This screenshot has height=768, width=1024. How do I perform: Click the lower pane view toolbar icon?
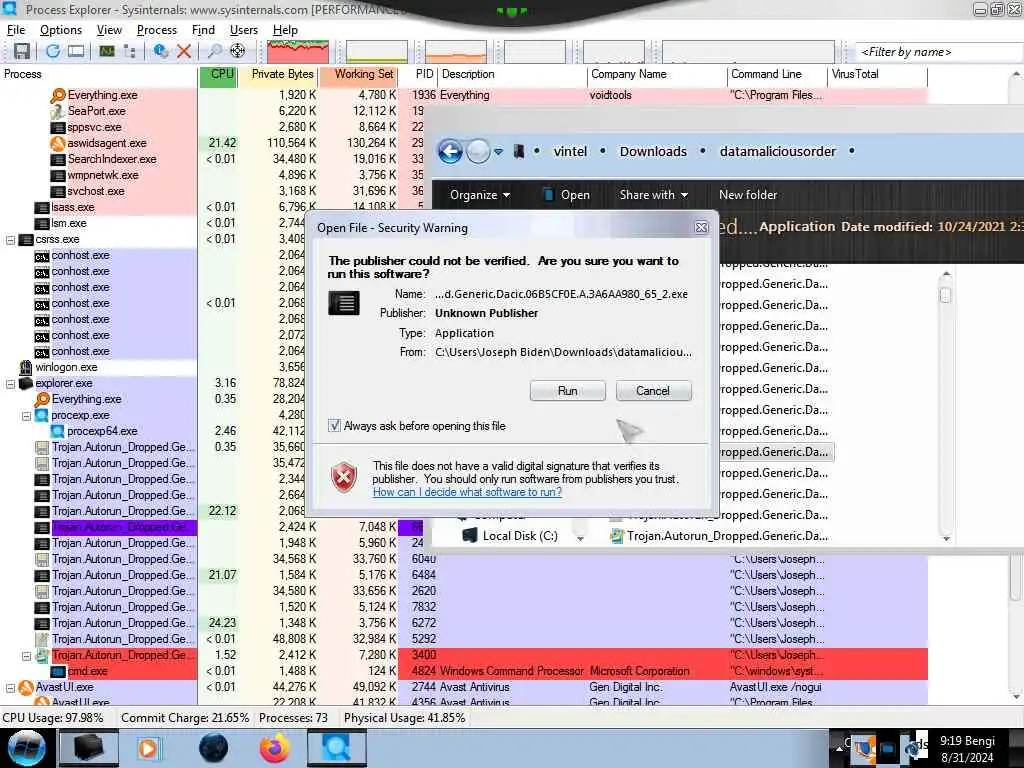click(76, 51)
